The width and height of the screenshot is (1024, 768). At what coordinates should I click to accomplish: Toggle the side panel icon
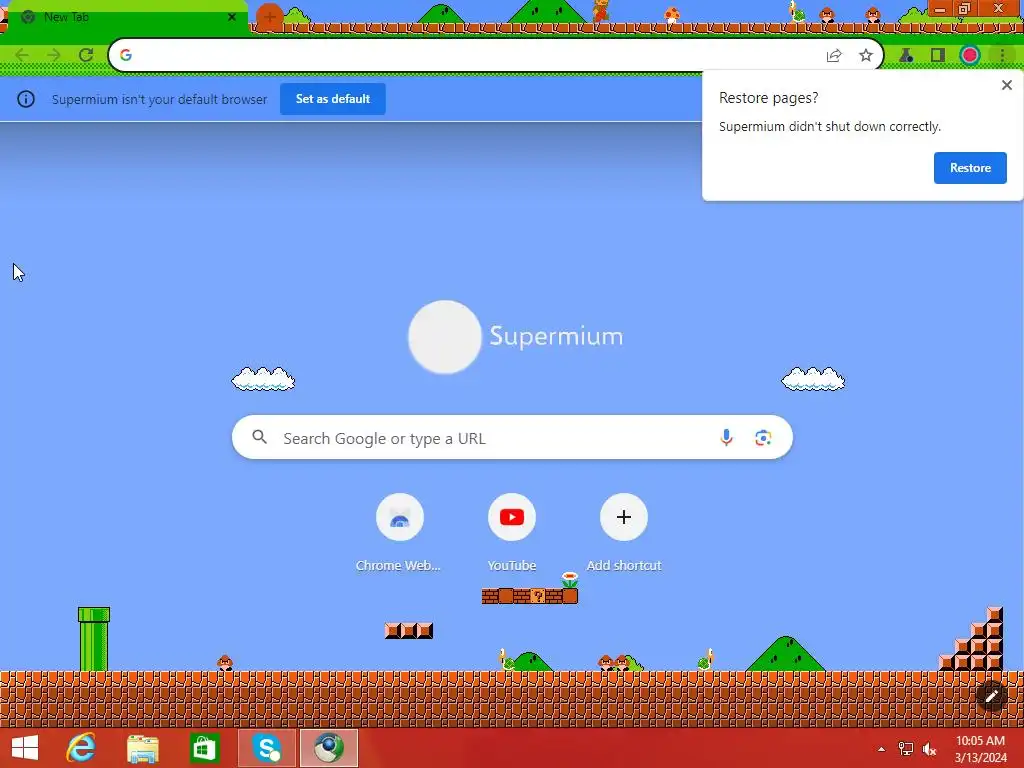coord(938,56)
